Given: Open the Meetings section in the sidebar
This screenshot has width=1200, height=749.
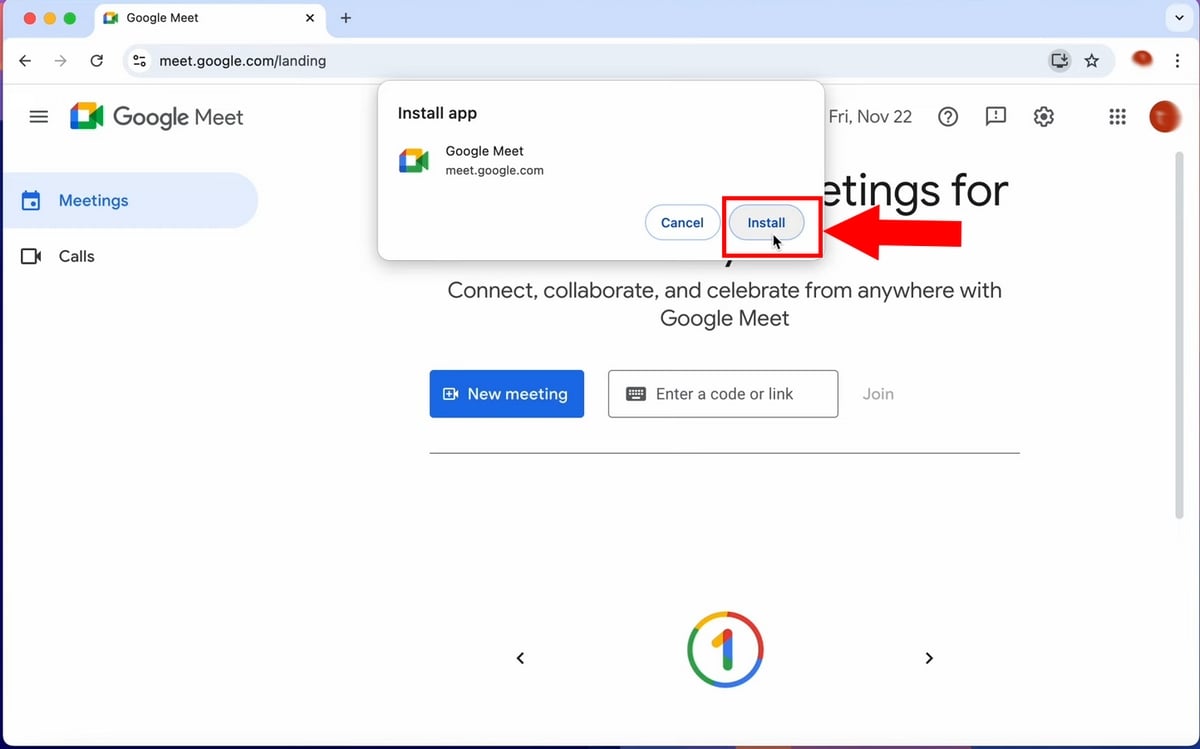Looking at the screenshot, I should pos(129,200).
